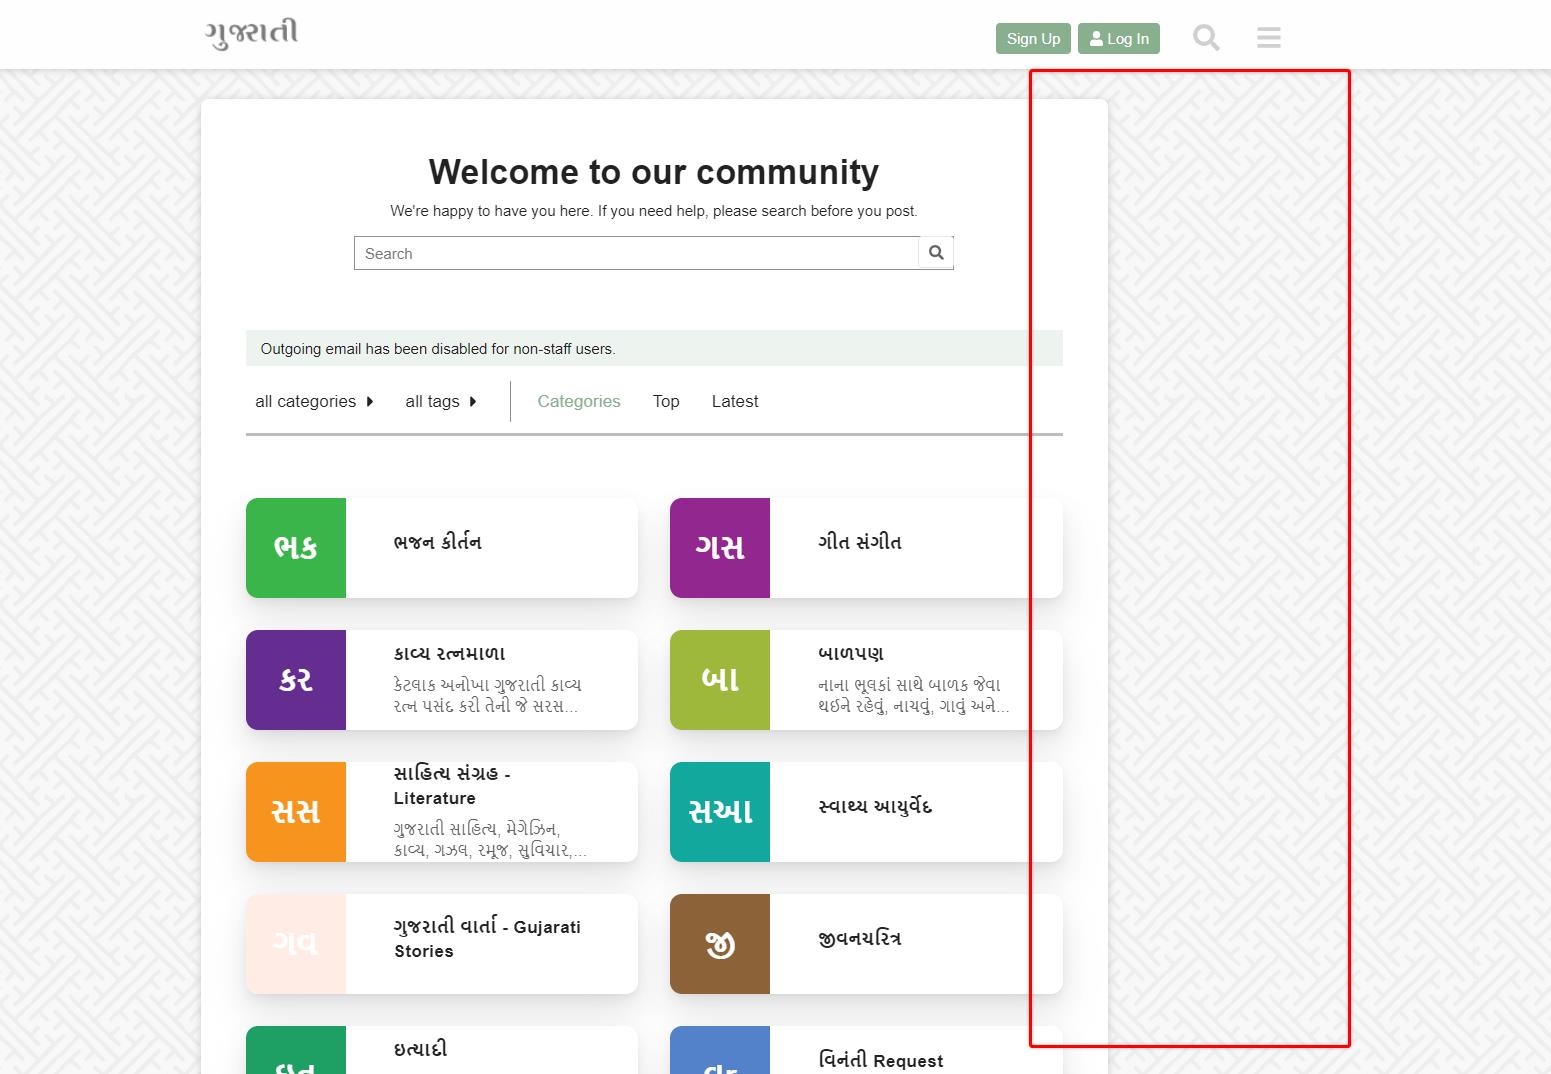
Task: Click the olive બા category badge
Action: [720, 680]
